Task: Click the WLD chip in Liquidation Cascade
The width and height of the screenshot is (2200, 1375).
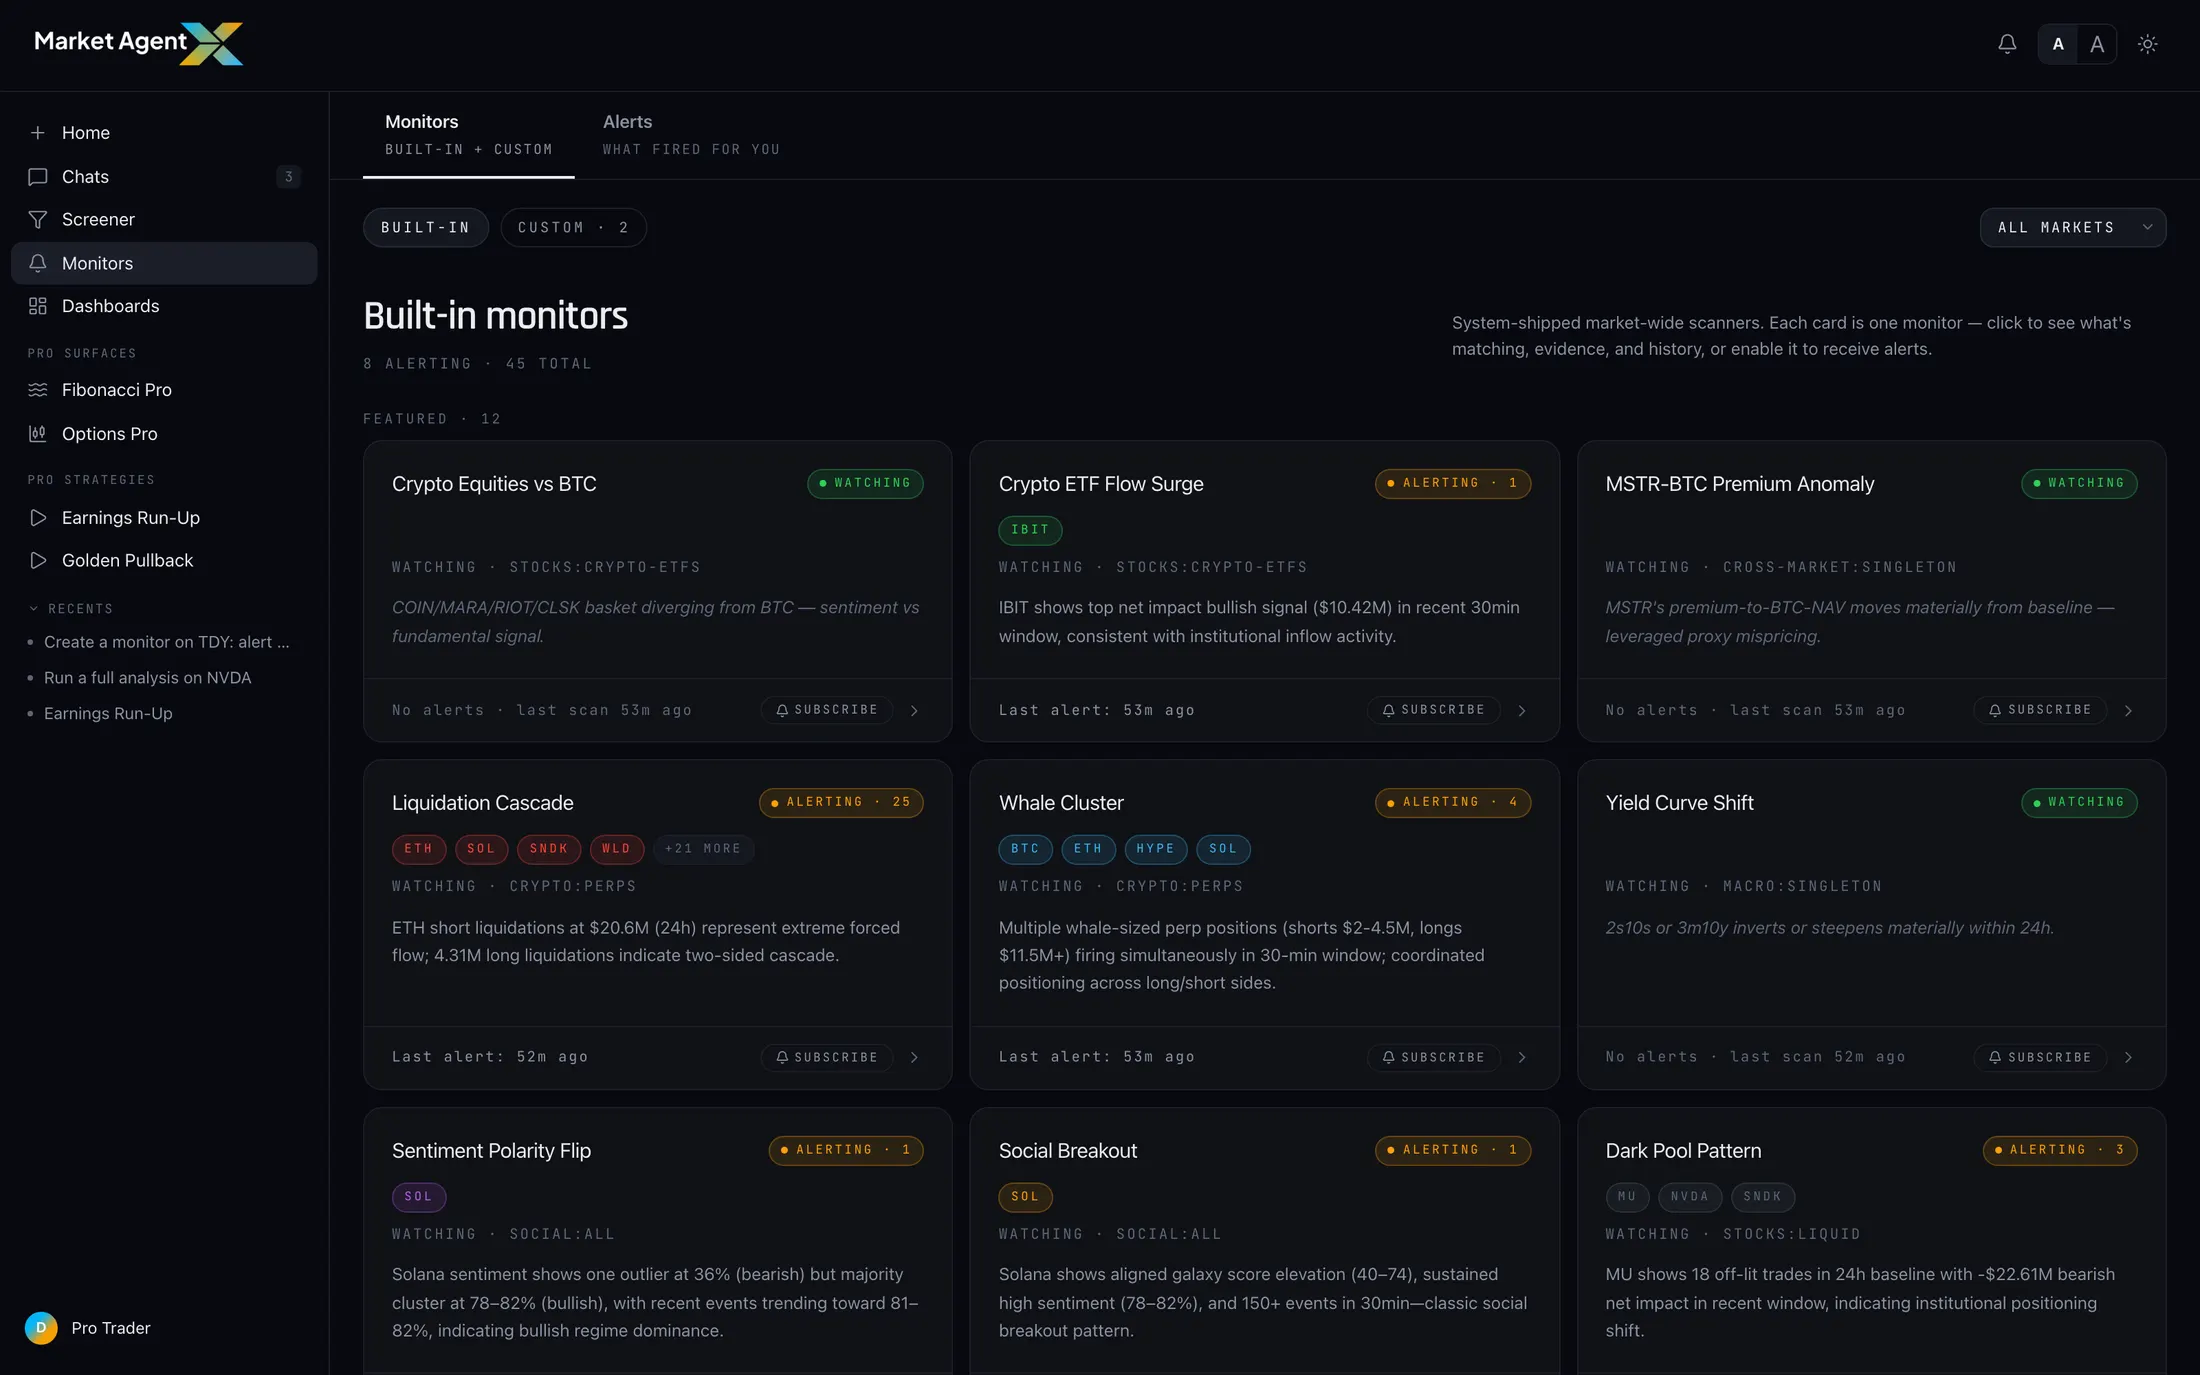Action: [616, 849]
